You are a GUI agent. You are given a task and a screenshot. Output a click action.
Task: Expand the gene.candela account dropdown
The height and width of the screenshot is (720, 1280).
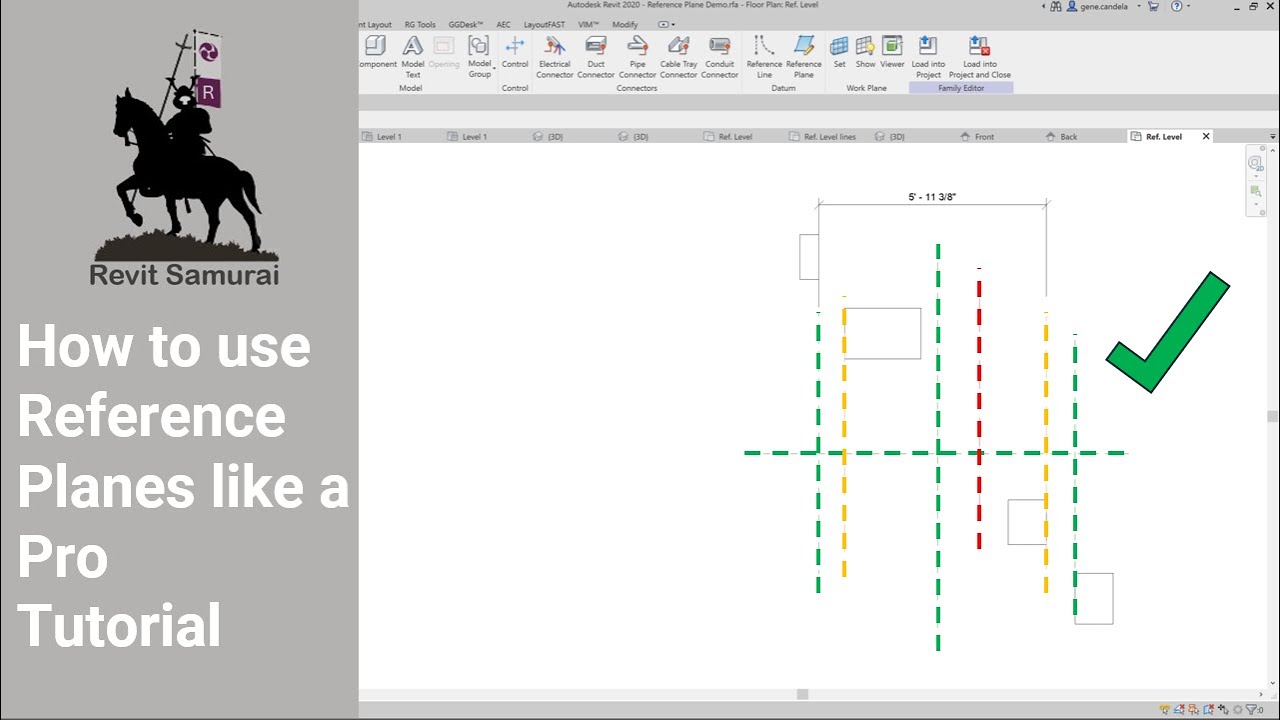tap(1139, 6)
